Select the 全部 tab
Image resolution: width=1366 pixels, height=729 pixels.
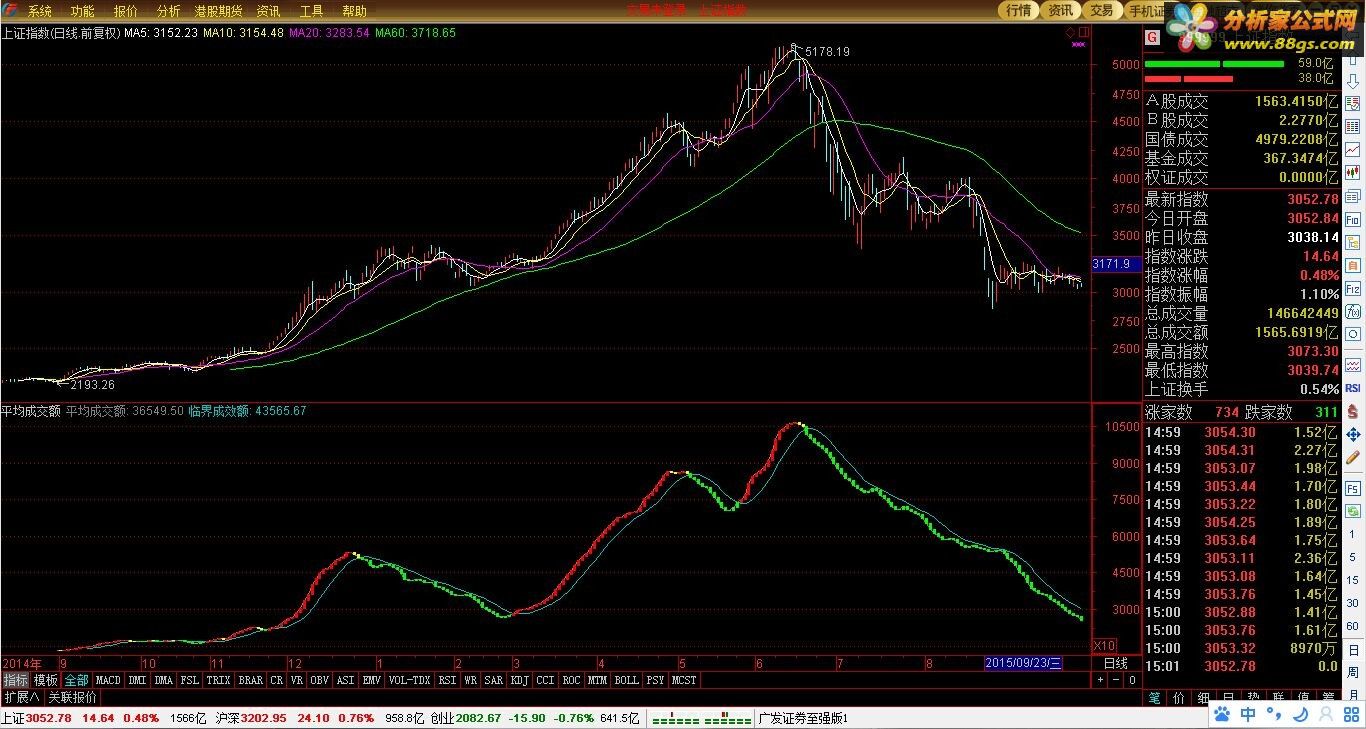click(77, 680)
